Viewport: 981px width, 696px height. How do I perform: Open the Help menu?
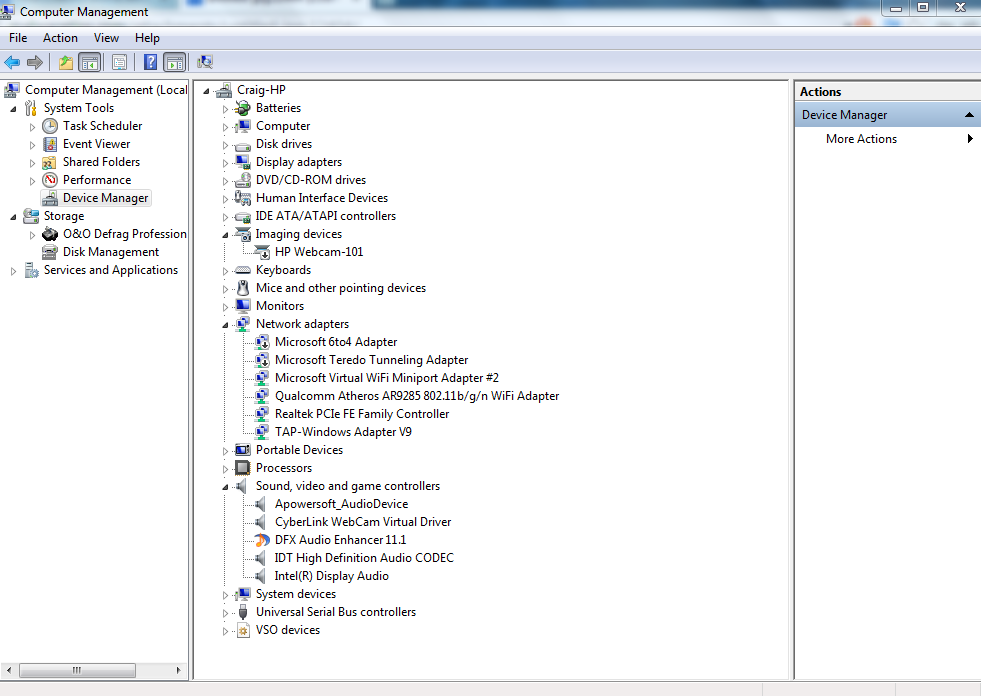point(147,38)
